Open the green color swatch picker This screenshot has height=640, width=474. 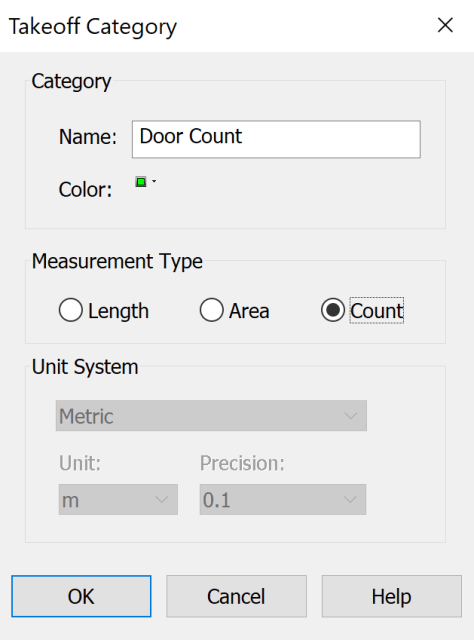pos(145,182)
